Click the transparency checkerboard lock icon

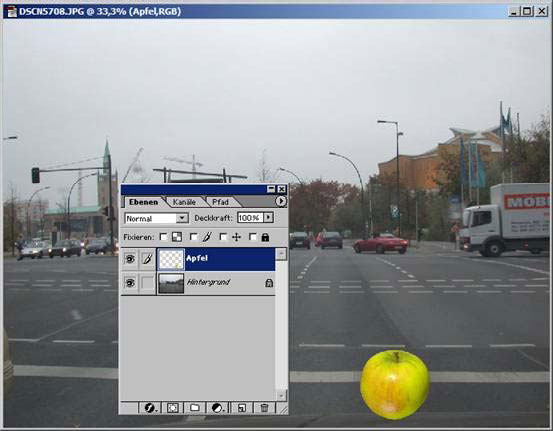[x=177, y=237]
